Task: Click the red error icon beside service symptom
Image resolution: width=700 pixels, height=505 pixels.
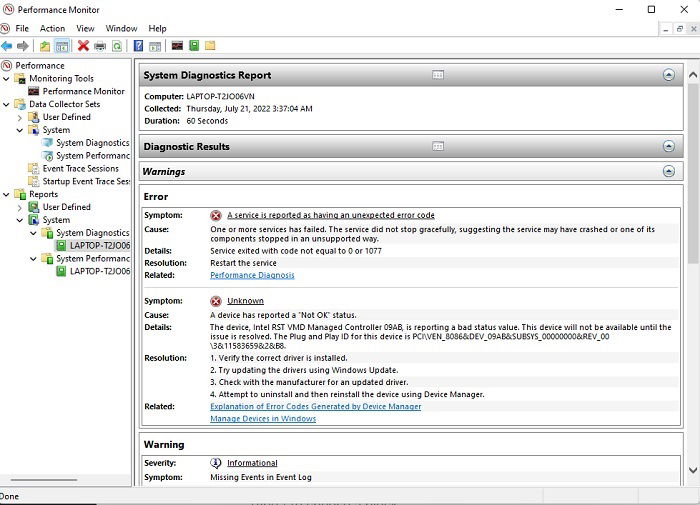Action: (216, 216)
